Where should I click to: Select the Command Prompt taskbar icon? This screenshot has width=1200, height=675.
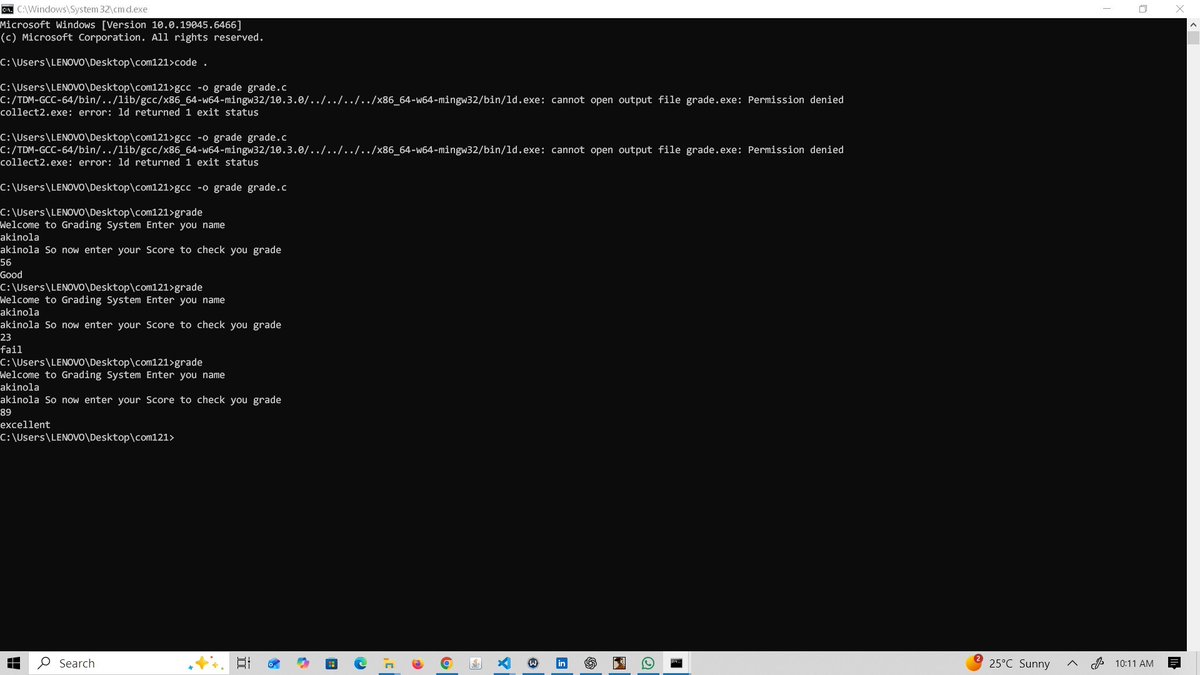click(x=677, y=663)
